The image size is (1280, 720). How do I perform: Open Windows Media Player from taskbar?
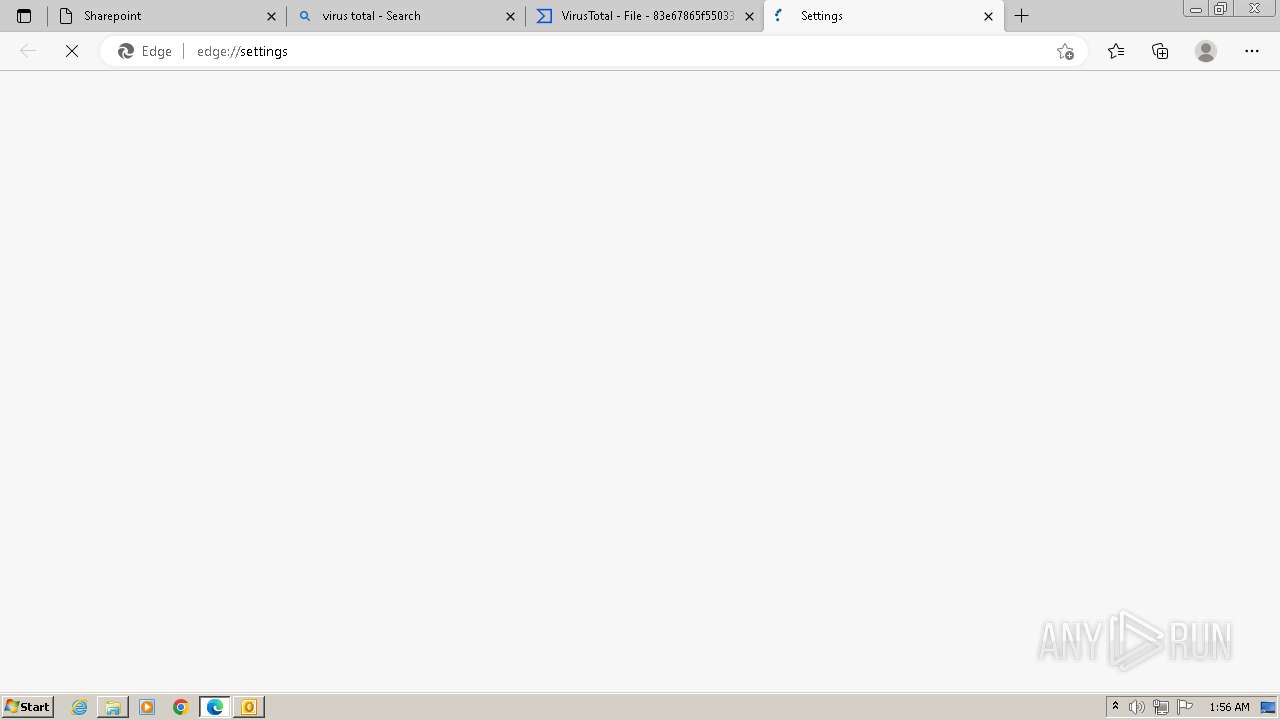click(x=147, y=707)
